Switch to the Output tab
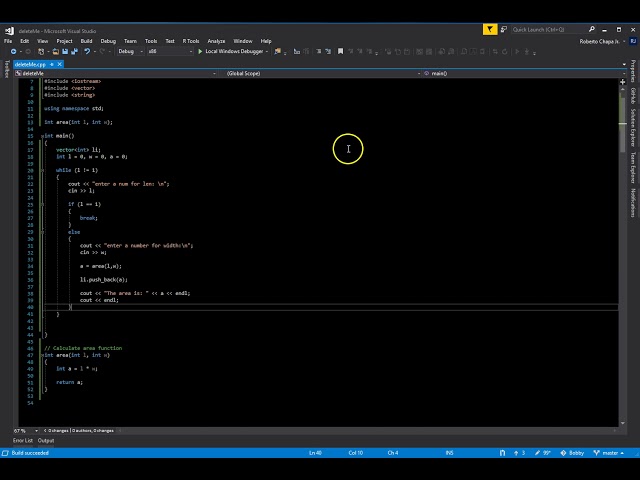 [46, 441]
